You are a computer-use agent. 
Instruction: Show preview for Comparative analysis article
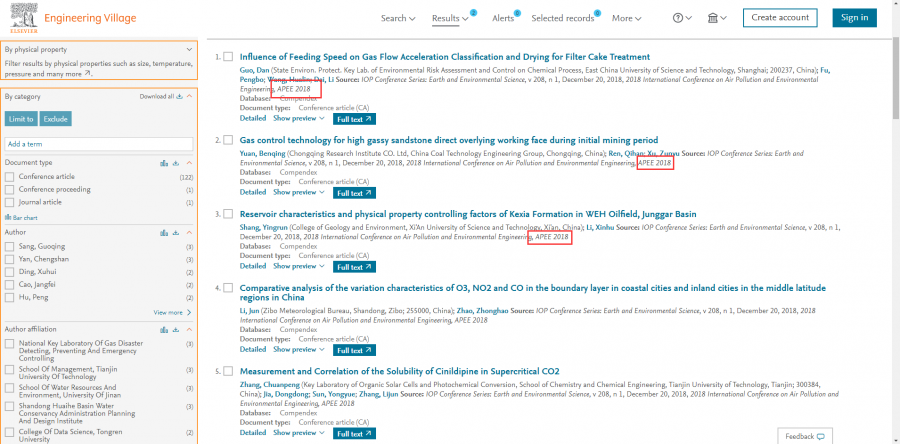(298, 349)
